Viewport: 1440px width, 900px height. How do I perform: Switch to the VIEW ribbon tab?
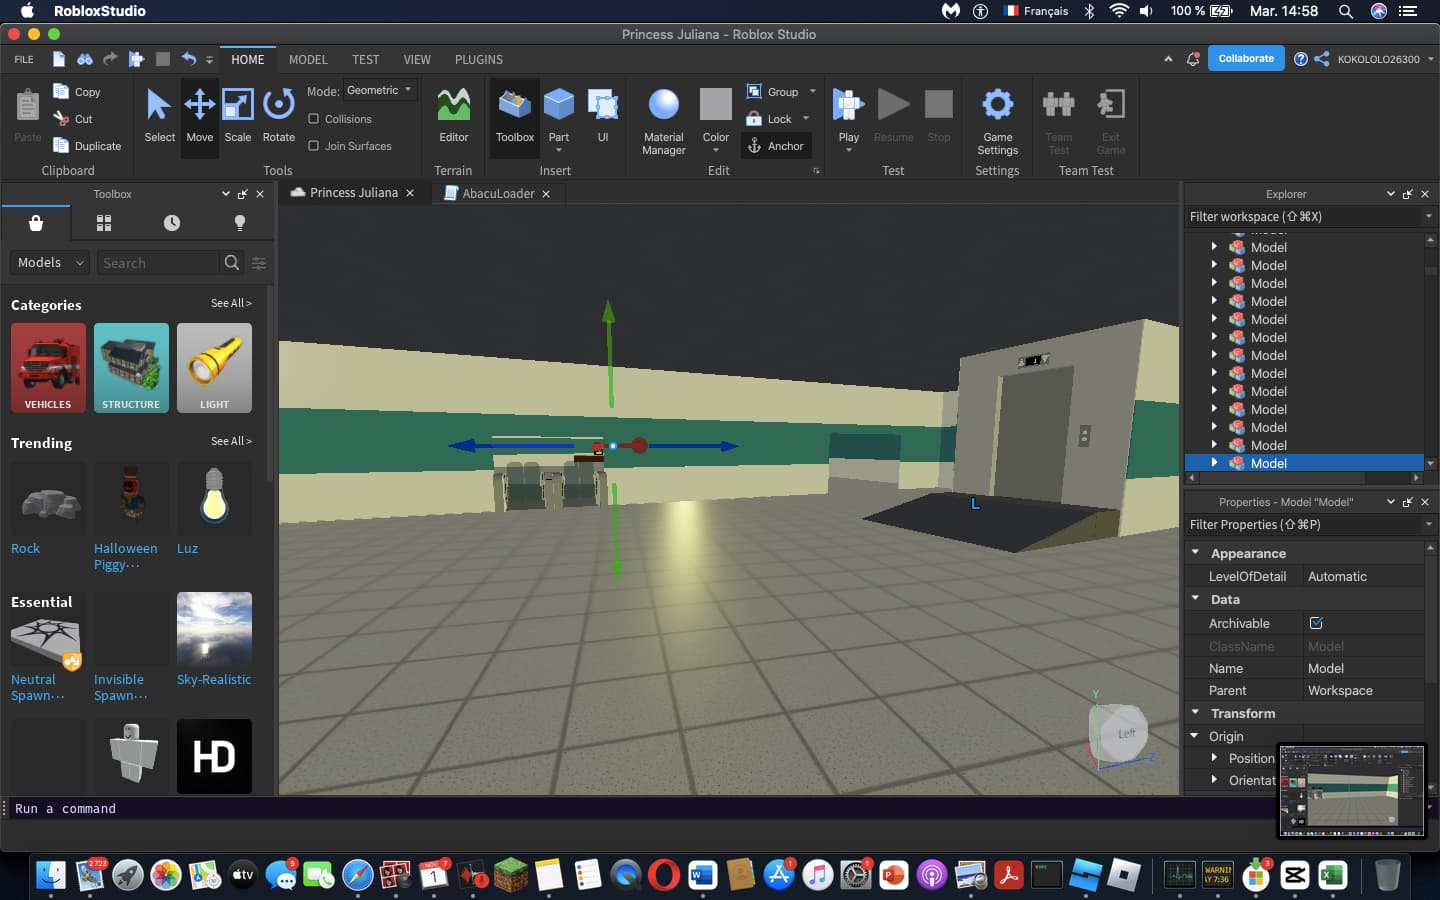coord(417,60)
